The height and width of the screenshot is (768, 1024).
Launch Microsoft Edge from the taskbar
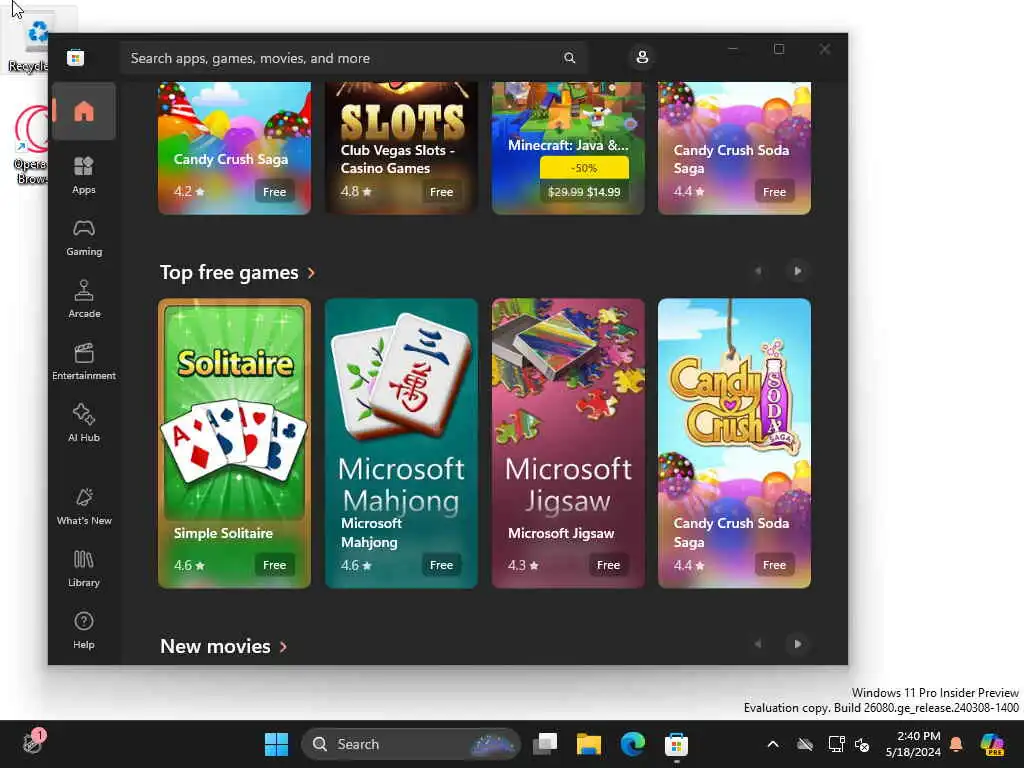click(x=632, y=744)
